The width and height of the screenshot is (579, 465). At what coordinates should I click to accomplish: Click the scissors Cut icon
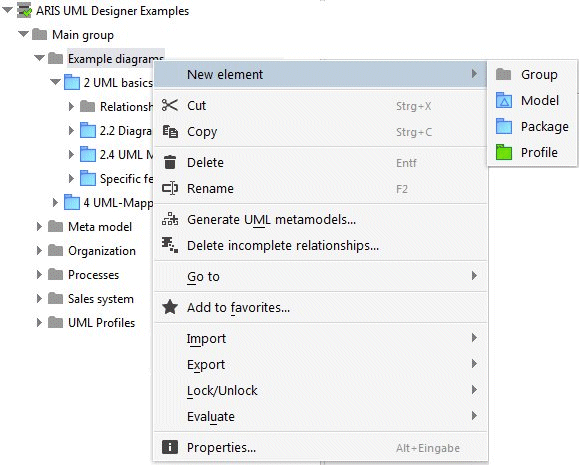pos(170,105)
